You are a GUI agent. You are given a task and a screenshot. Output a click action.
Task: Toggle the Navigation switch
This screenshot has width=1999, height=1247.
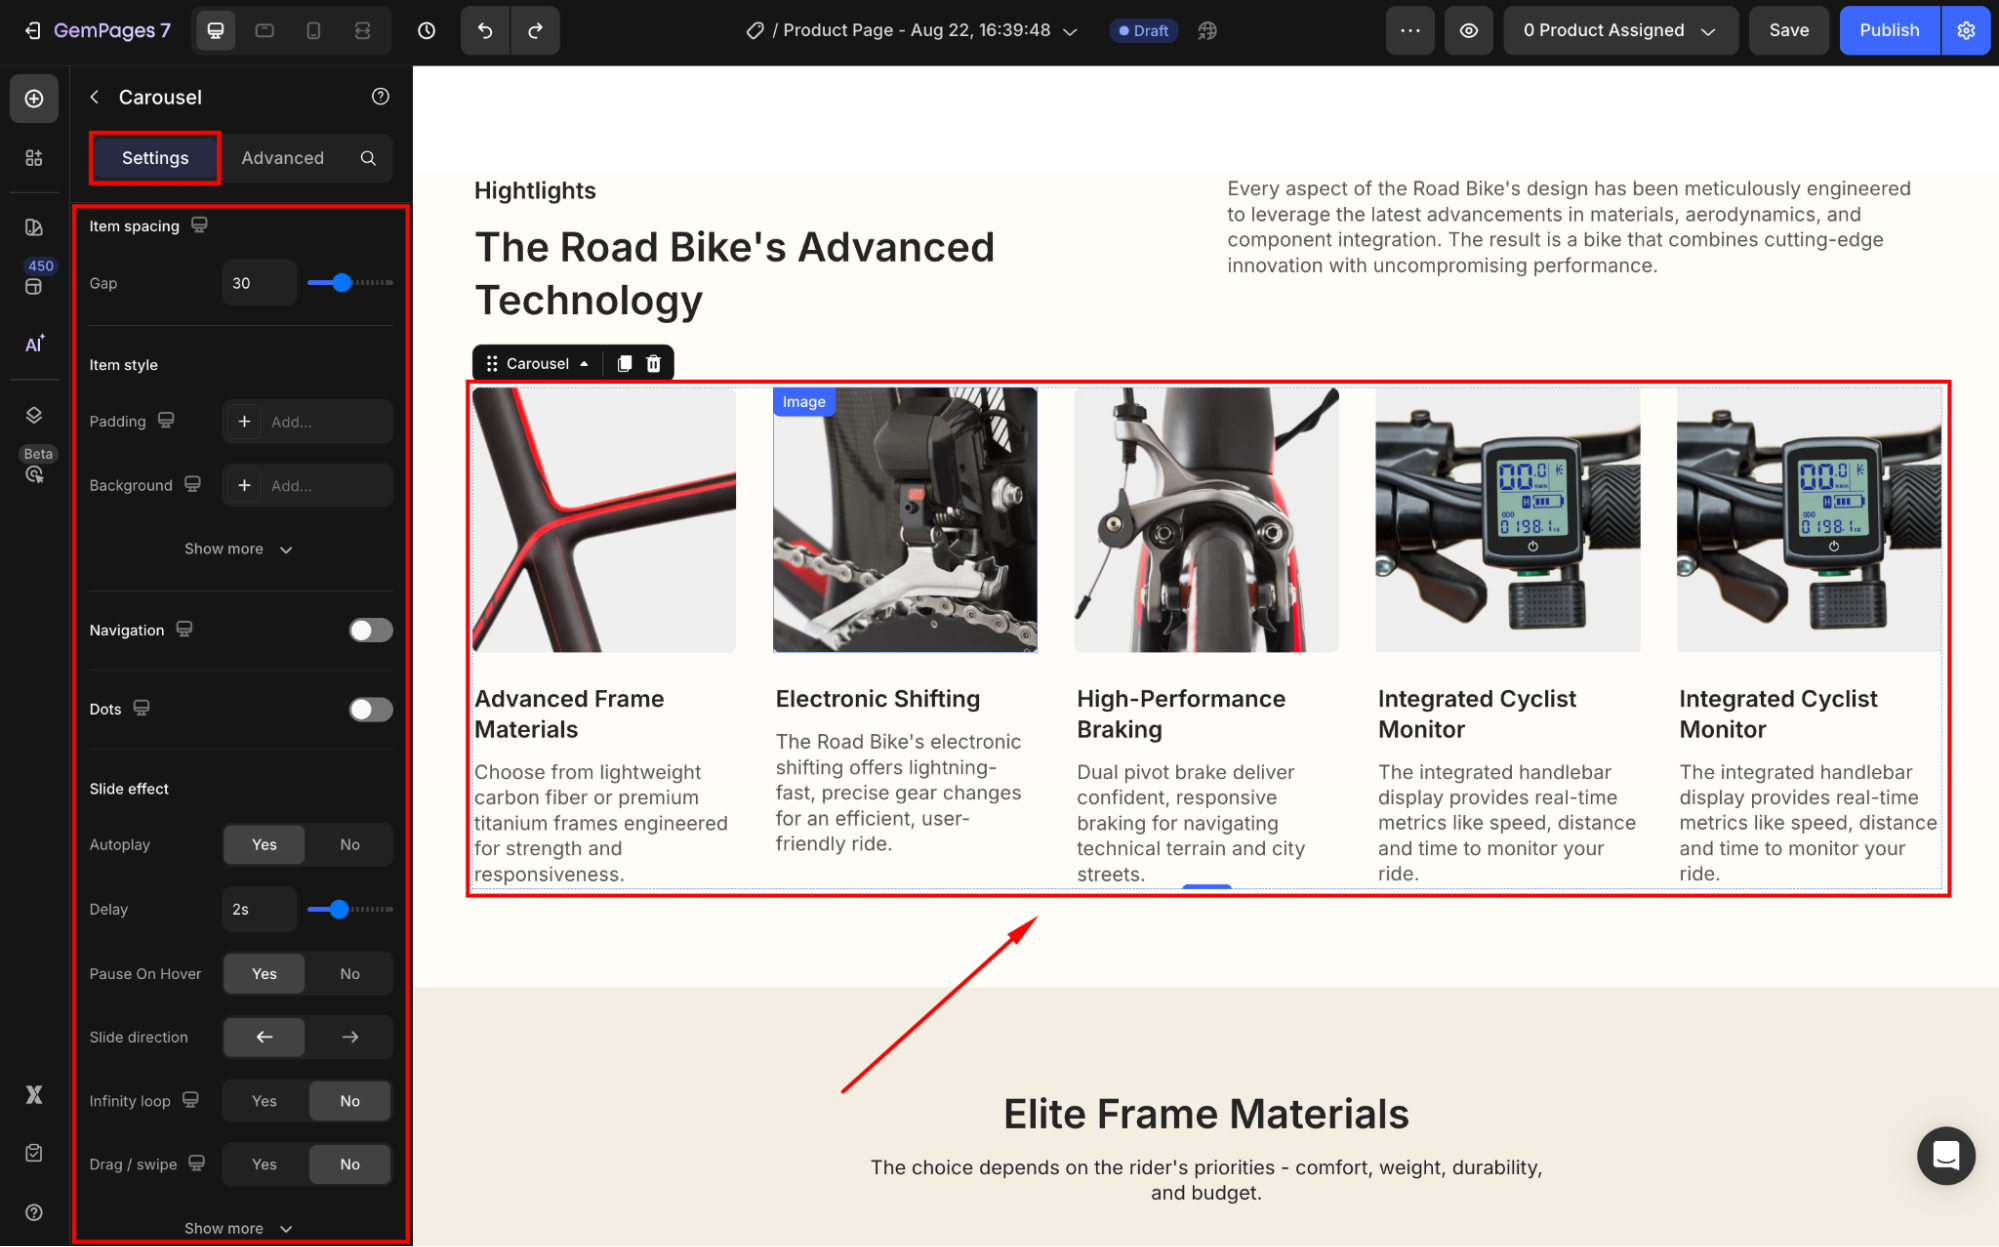click(370, 630)
